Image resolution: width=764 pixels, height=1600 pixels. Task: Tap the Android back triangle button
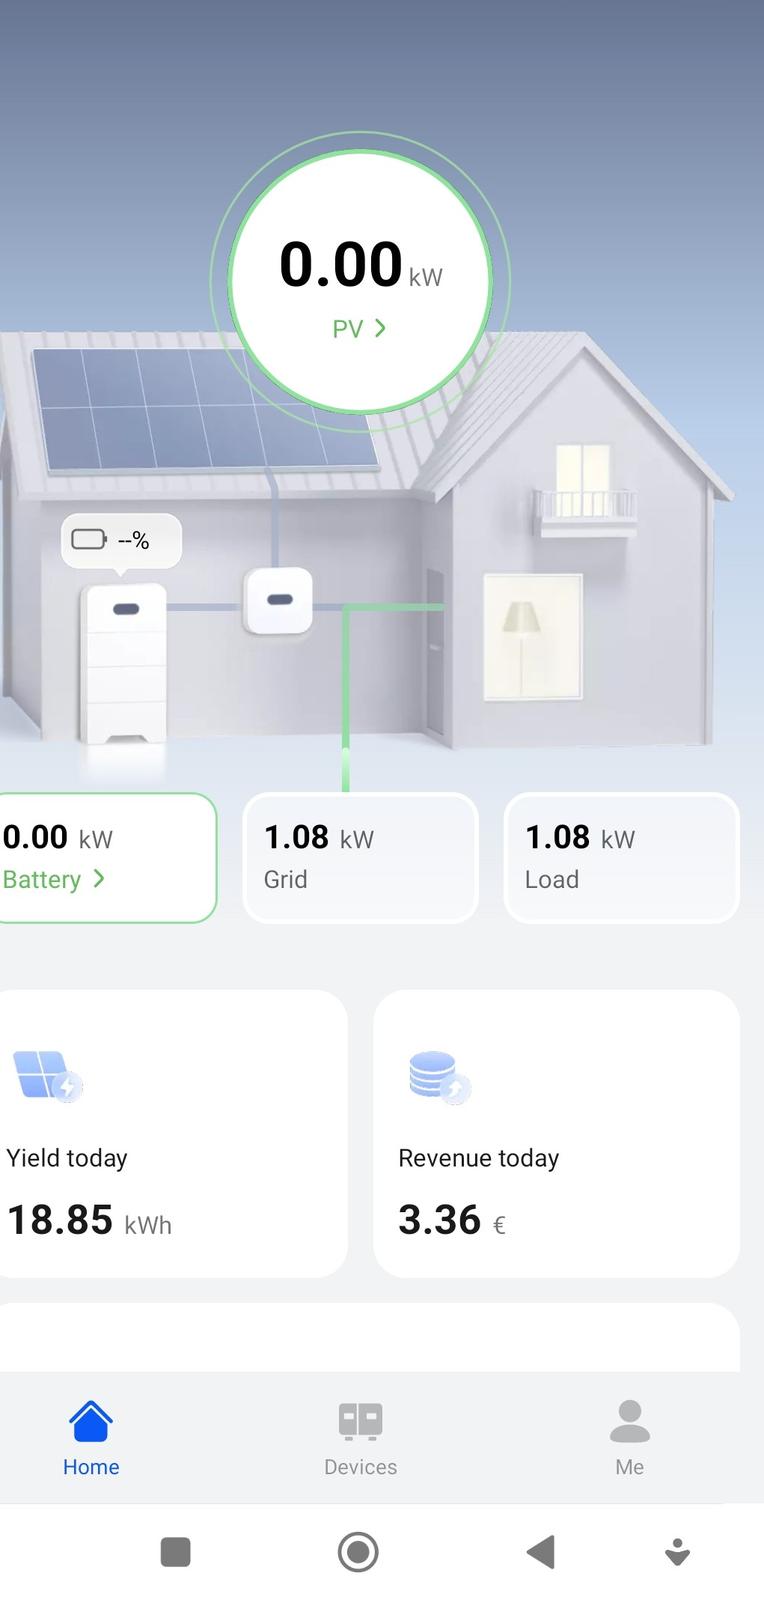541,1552
